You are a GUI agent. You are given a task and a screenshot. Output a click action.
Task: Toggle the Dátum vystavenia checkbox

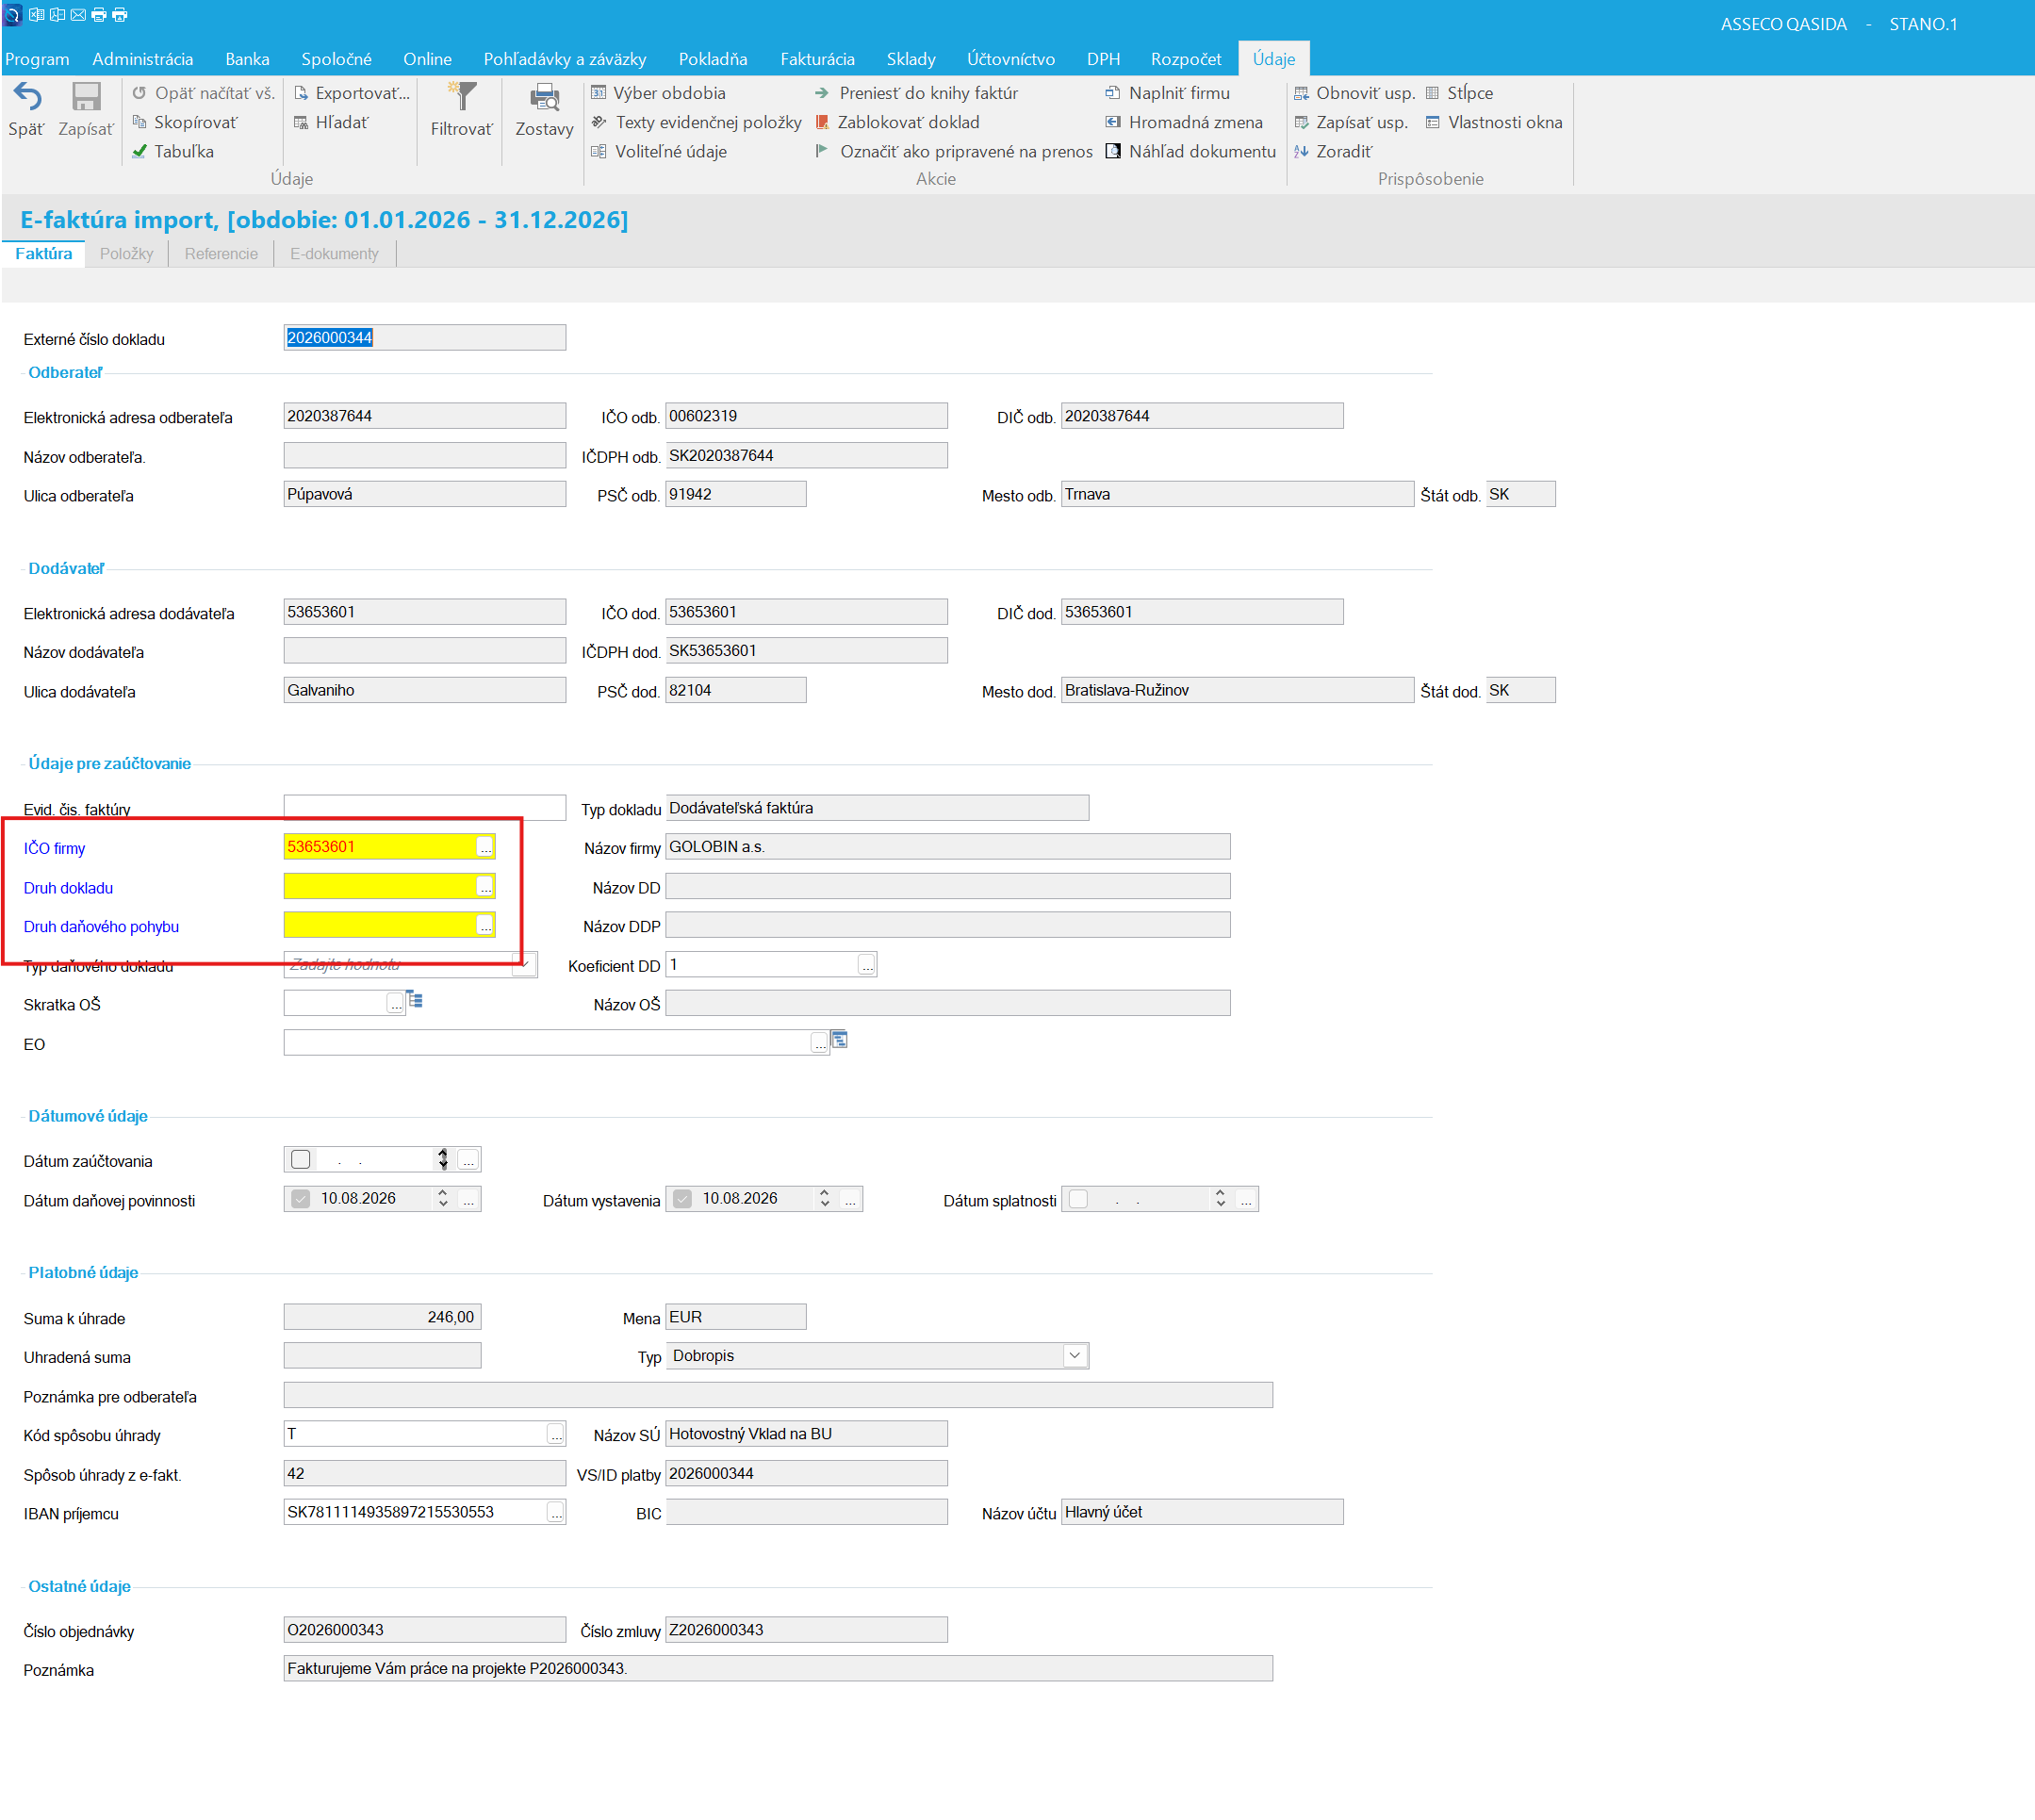[682, 1198]
